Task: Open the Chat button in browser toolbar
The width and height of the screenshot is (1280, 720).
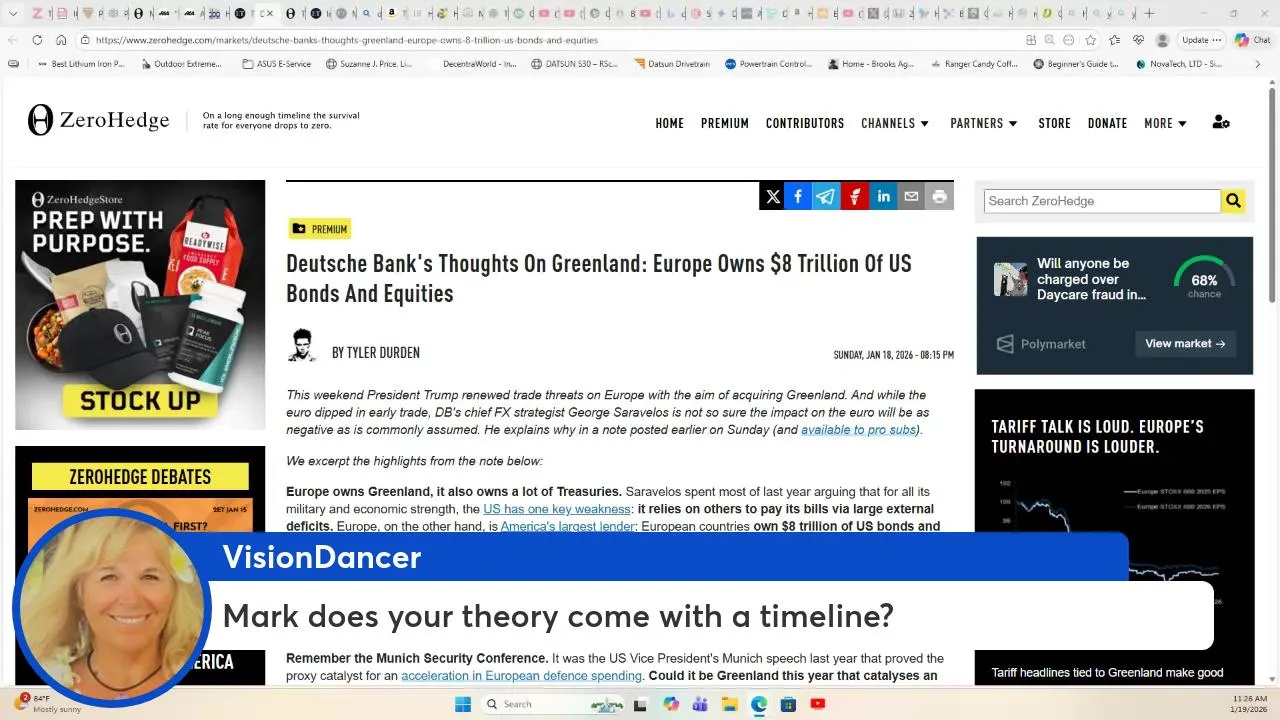Action: pos(1253,40)
